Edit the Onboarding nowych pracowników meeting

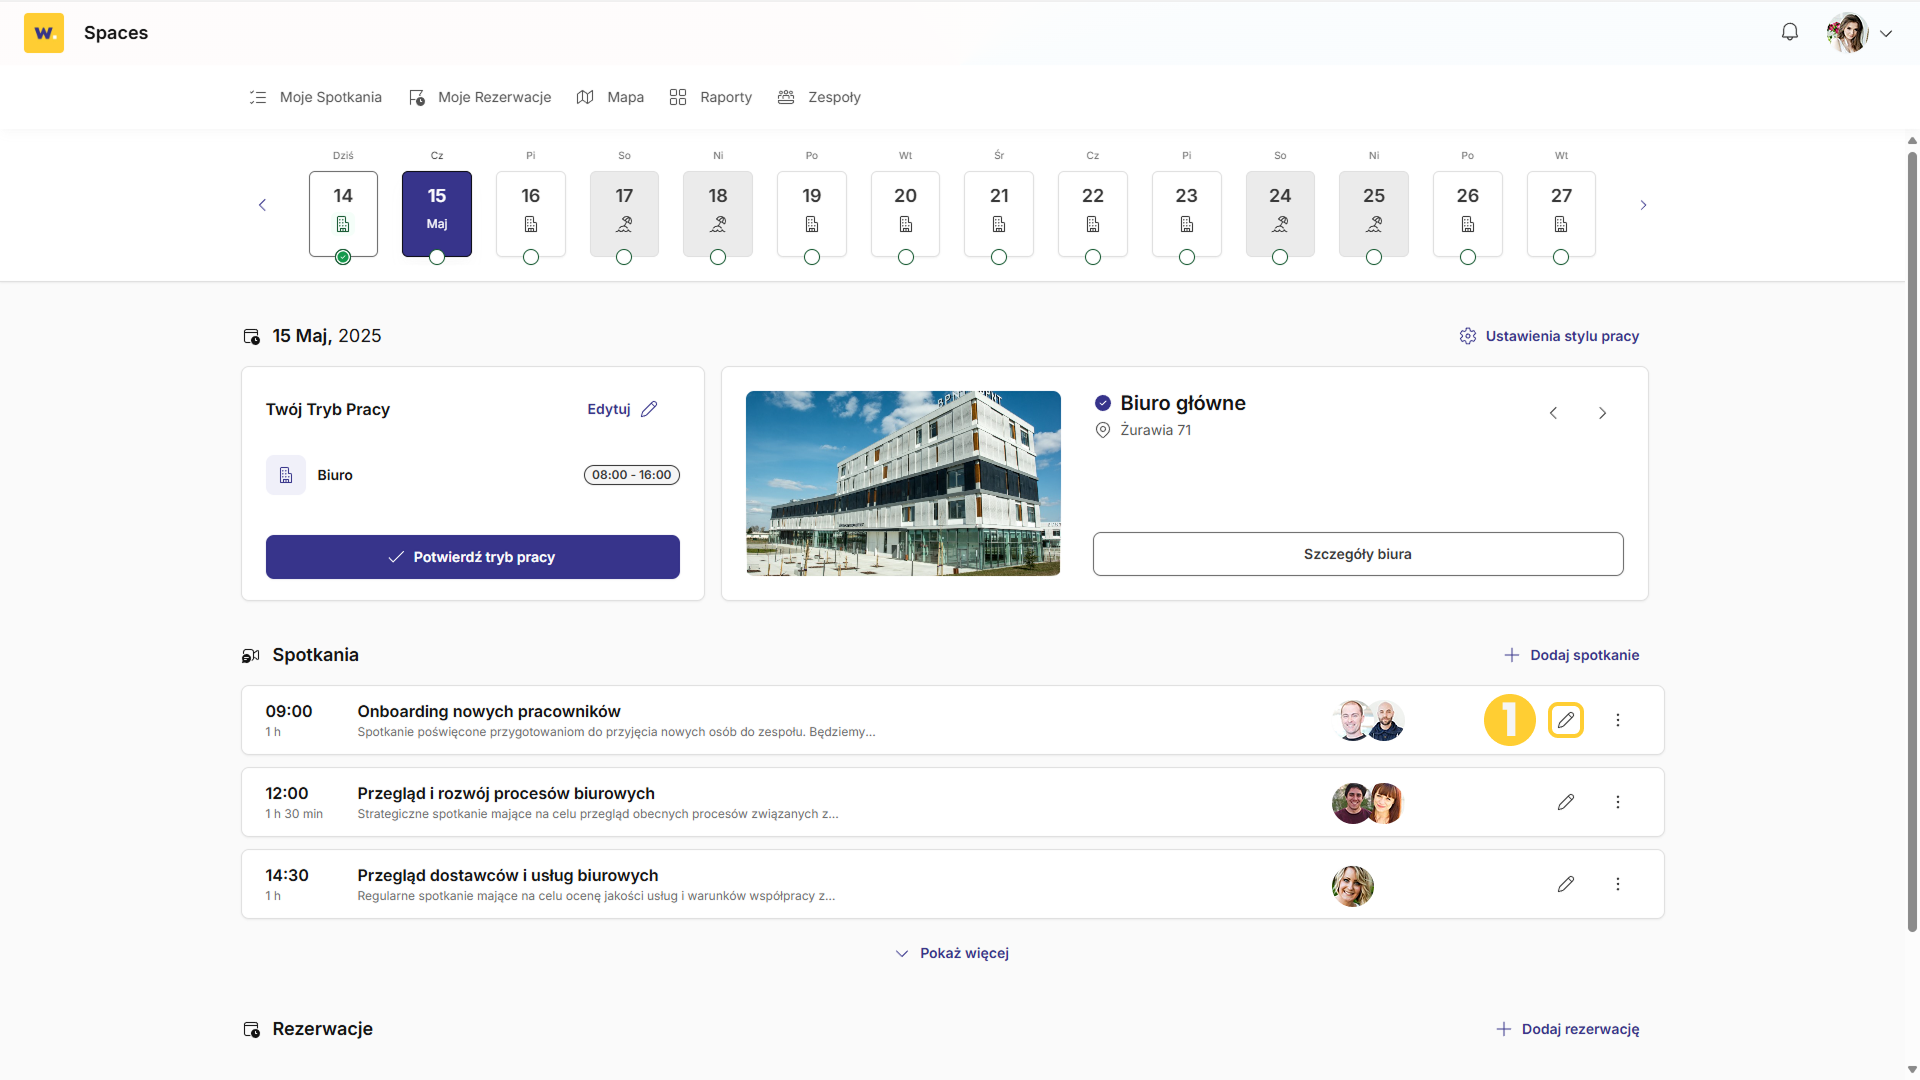click(x=1566, y=720)
